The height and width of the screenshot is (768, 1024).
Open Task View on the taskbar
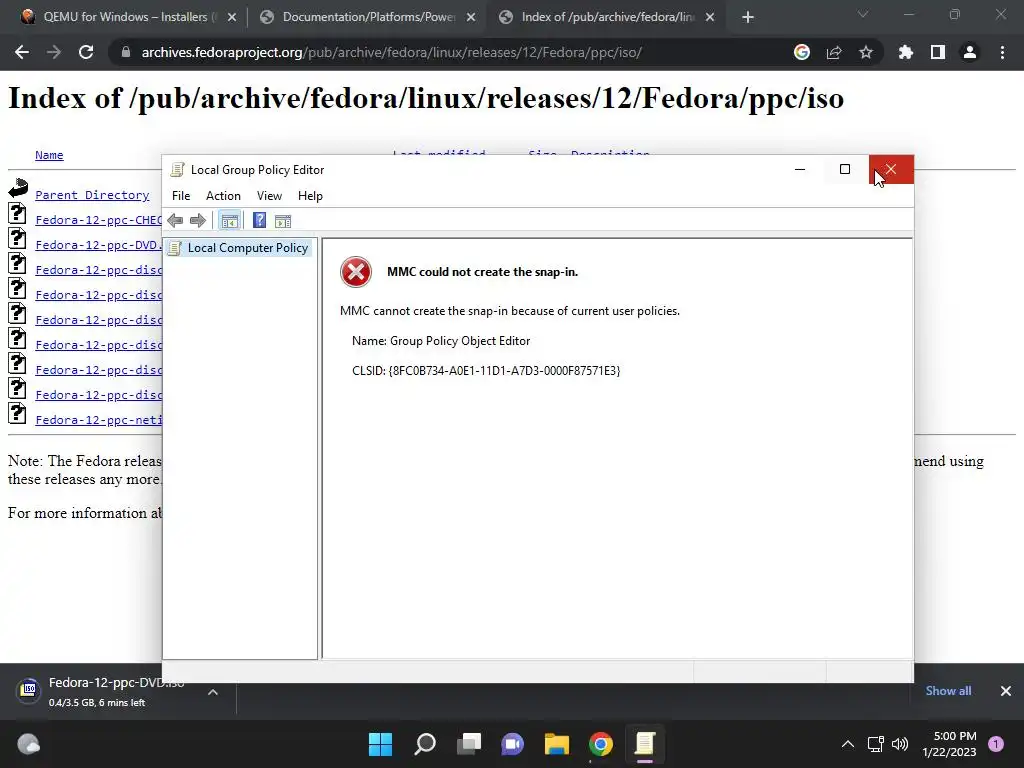tap(469, 744)
